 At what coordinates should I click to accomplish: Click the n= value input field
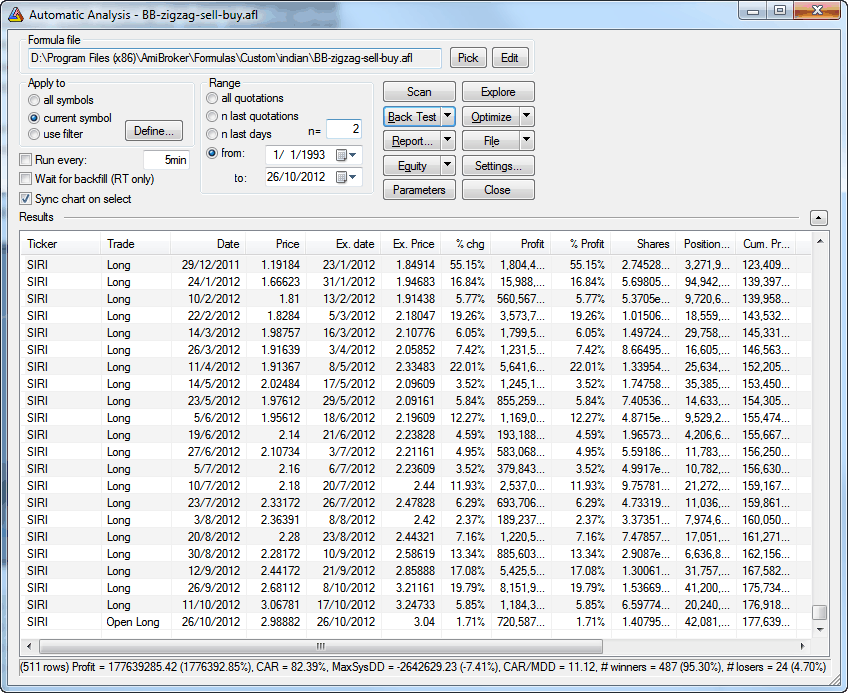(344, 129)
